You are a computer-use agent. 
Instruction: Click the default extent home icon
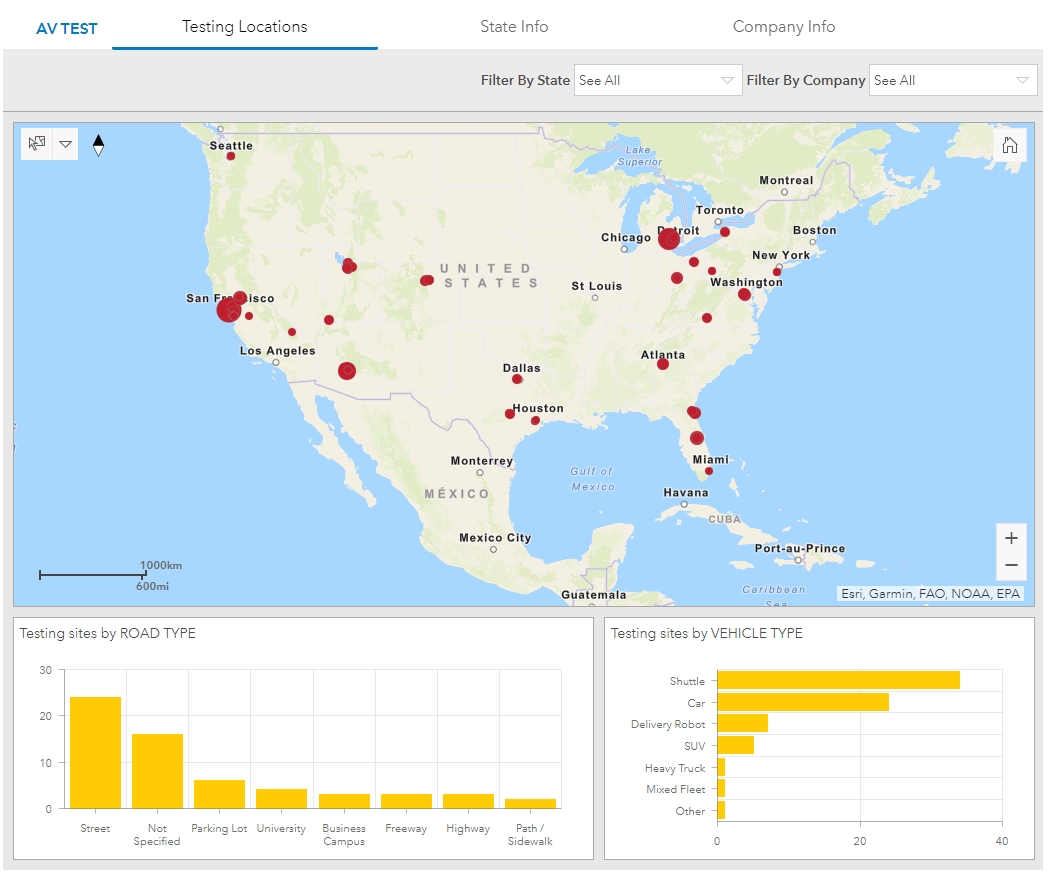click(1010, 145)
